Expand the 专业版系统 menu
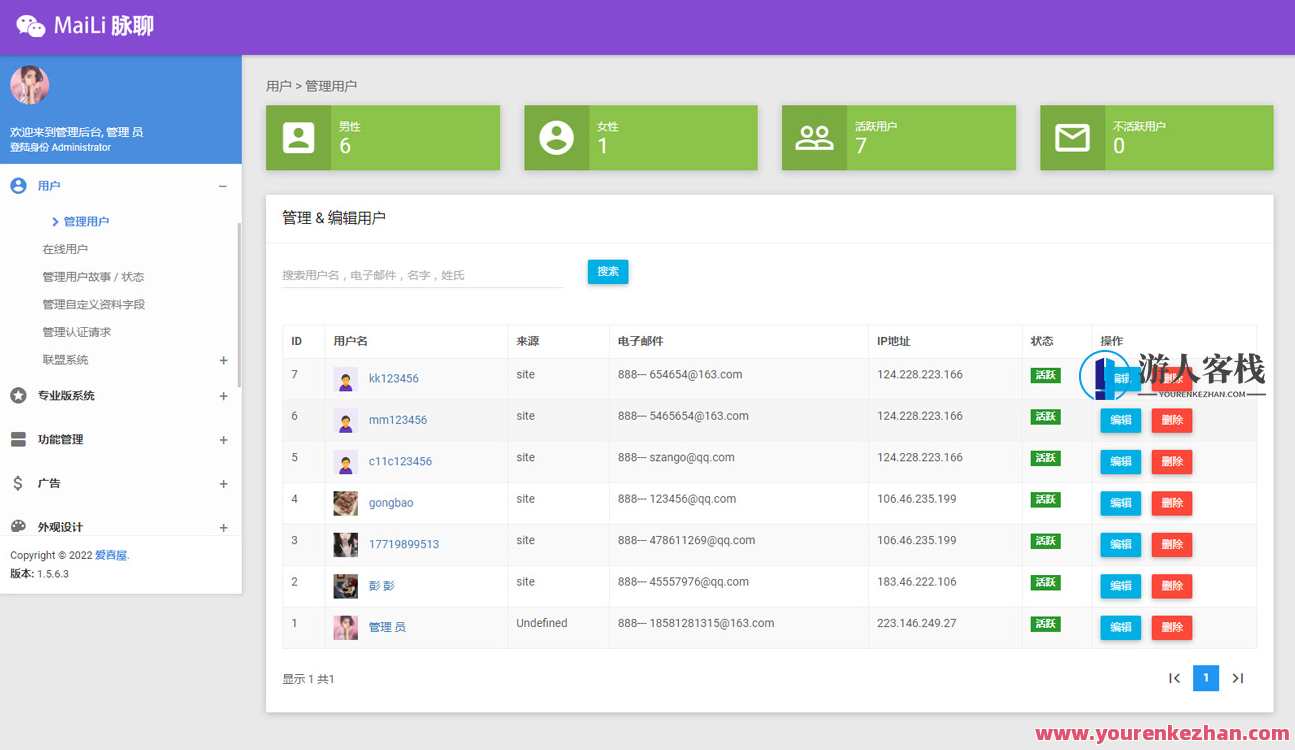1295x750 pixels. click(223, 396)
